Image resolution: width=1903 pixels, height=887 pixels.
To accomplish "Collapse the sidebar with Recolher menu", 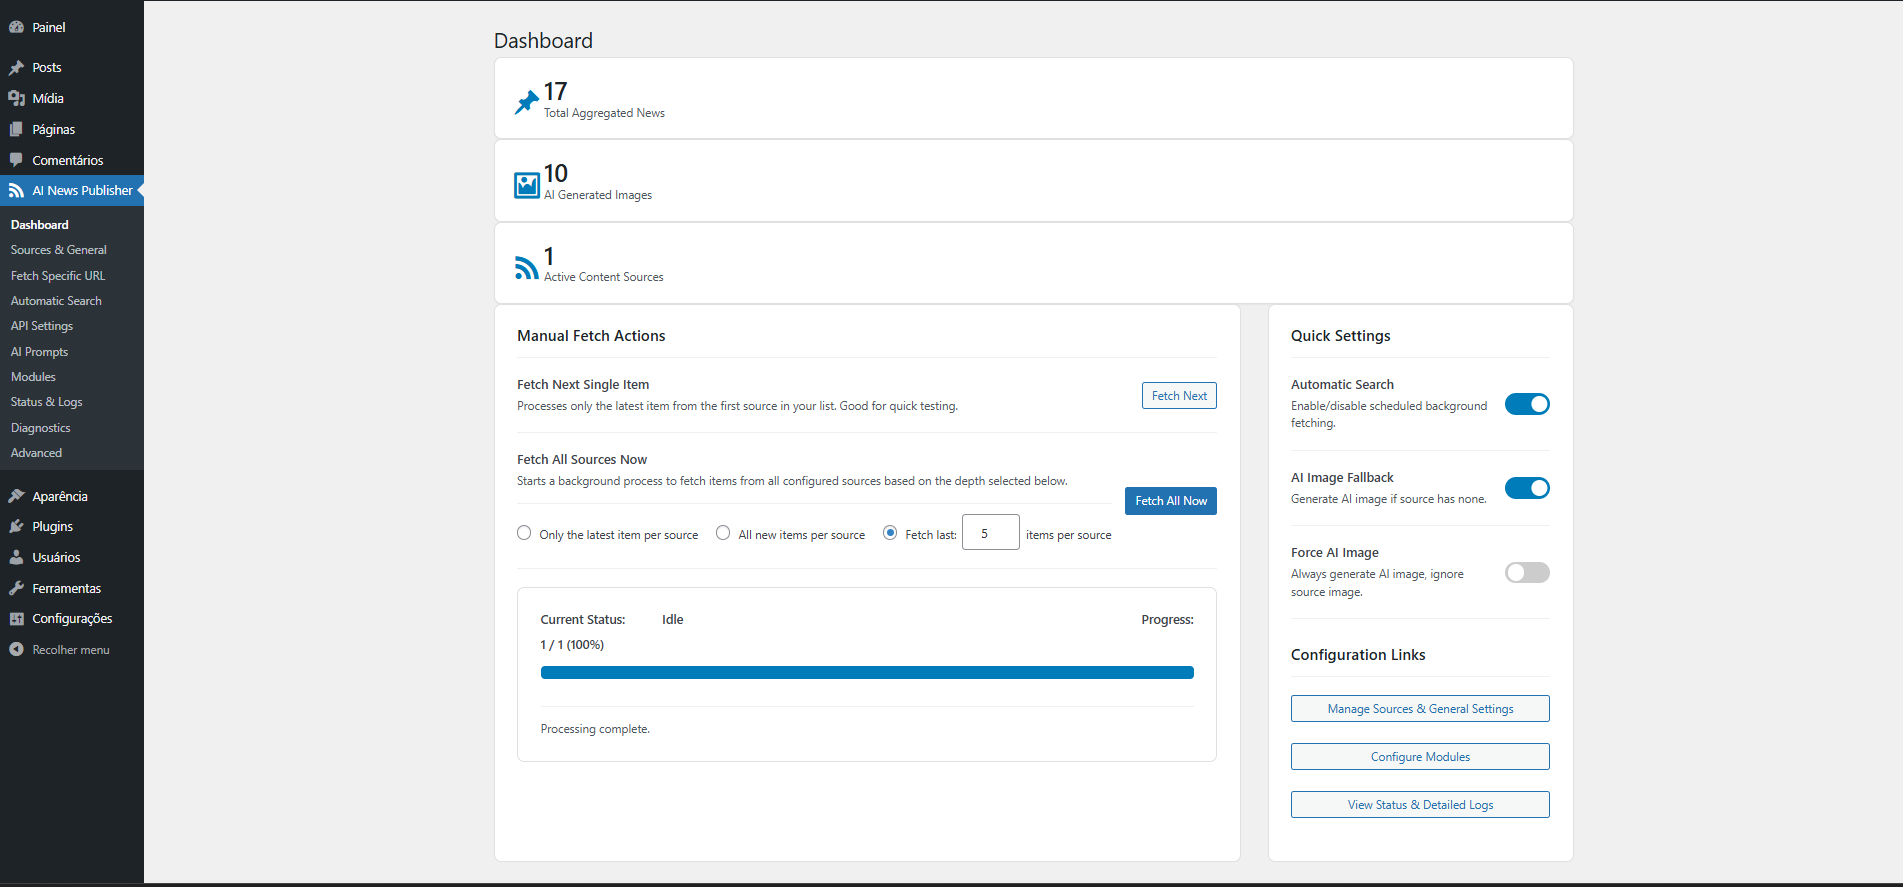I will 70,650.
